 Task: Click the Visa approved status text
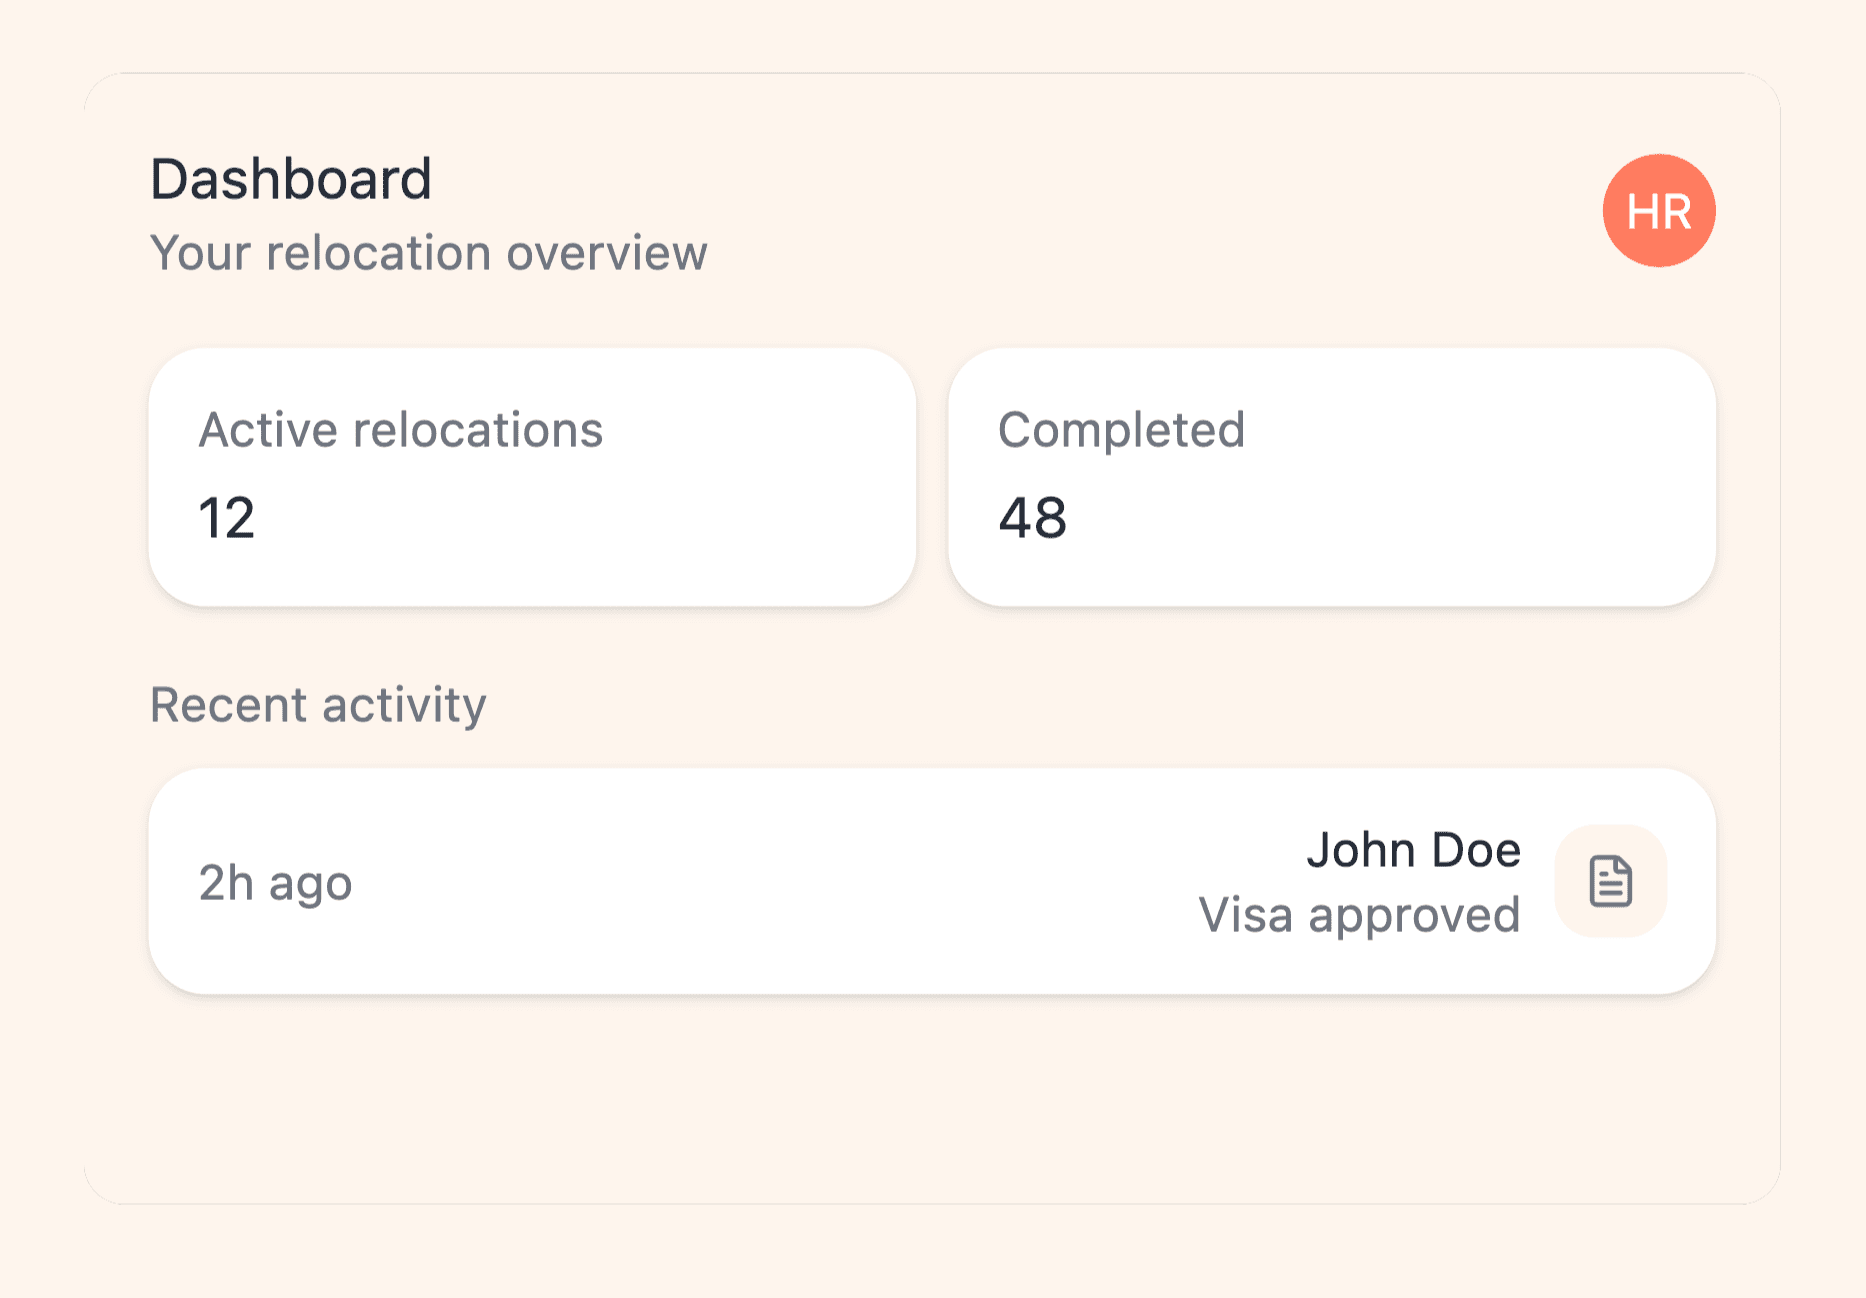(1359, 915)
